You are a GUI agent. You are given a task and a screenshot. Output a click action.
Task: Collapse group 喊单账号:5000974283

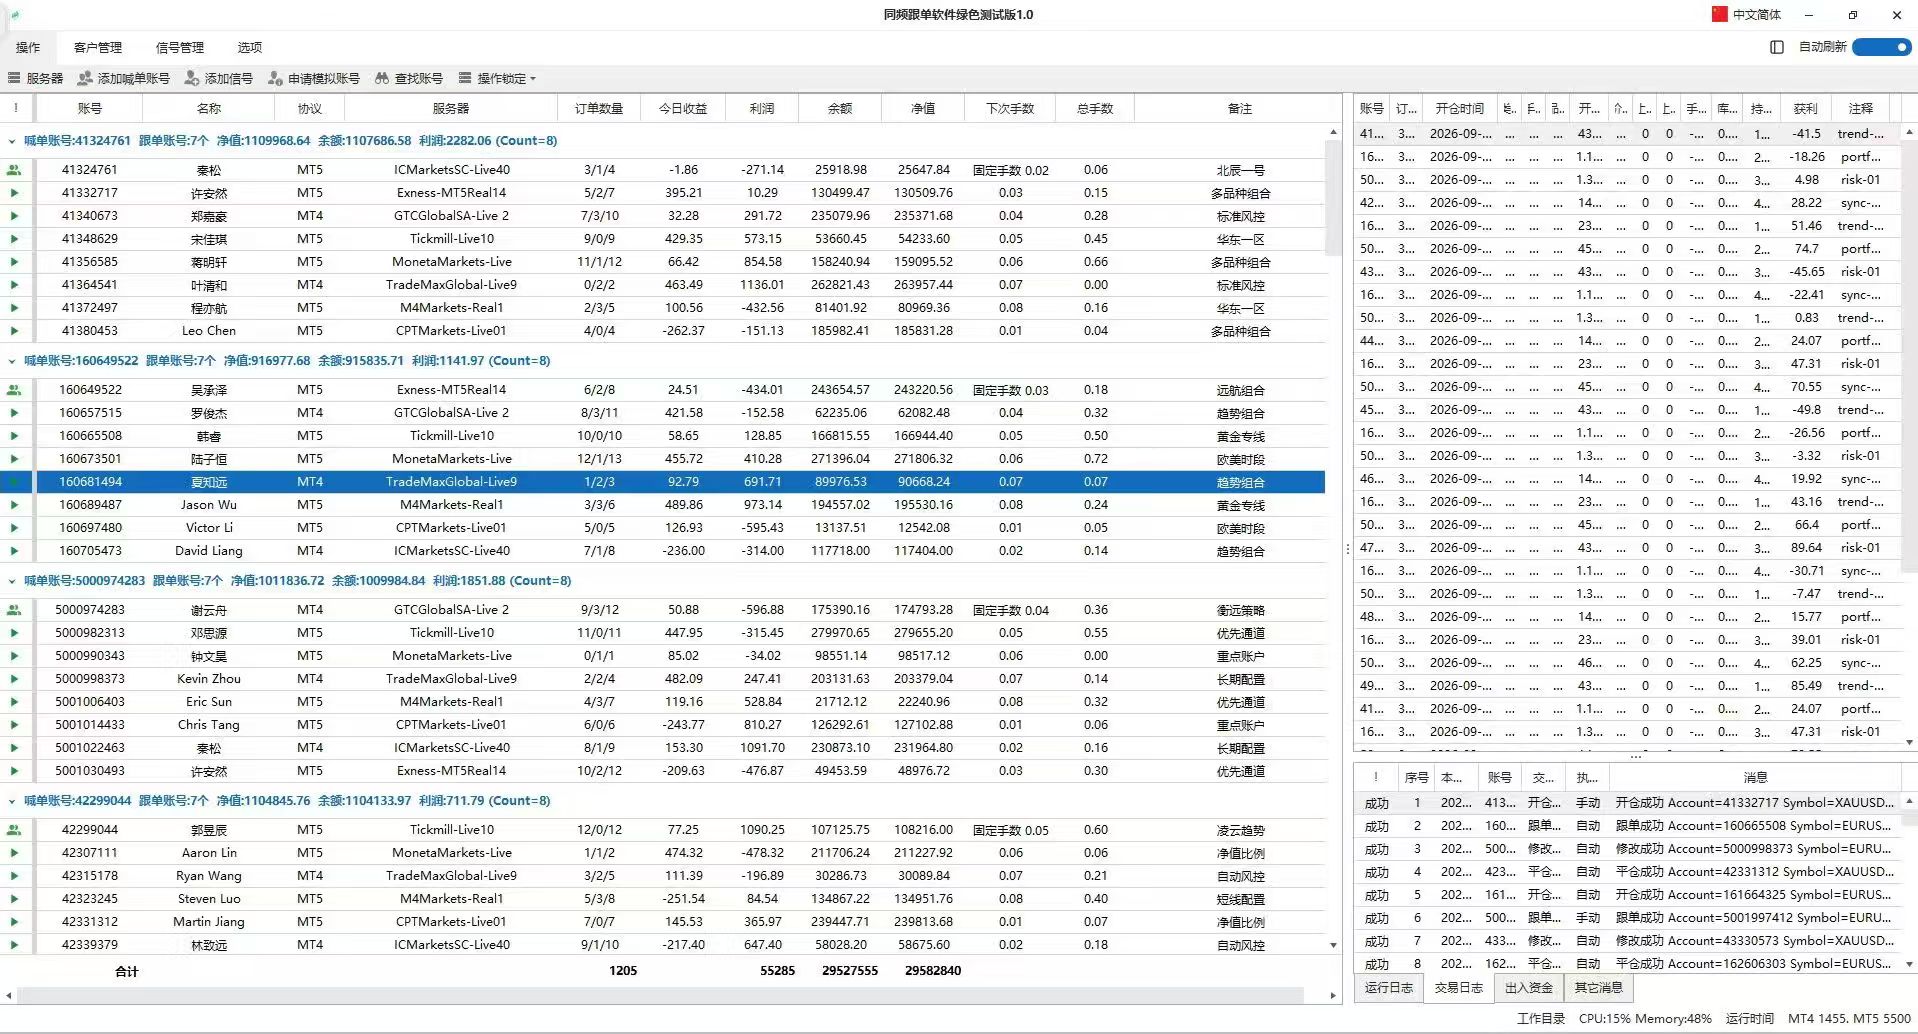(x=12, y=581)
